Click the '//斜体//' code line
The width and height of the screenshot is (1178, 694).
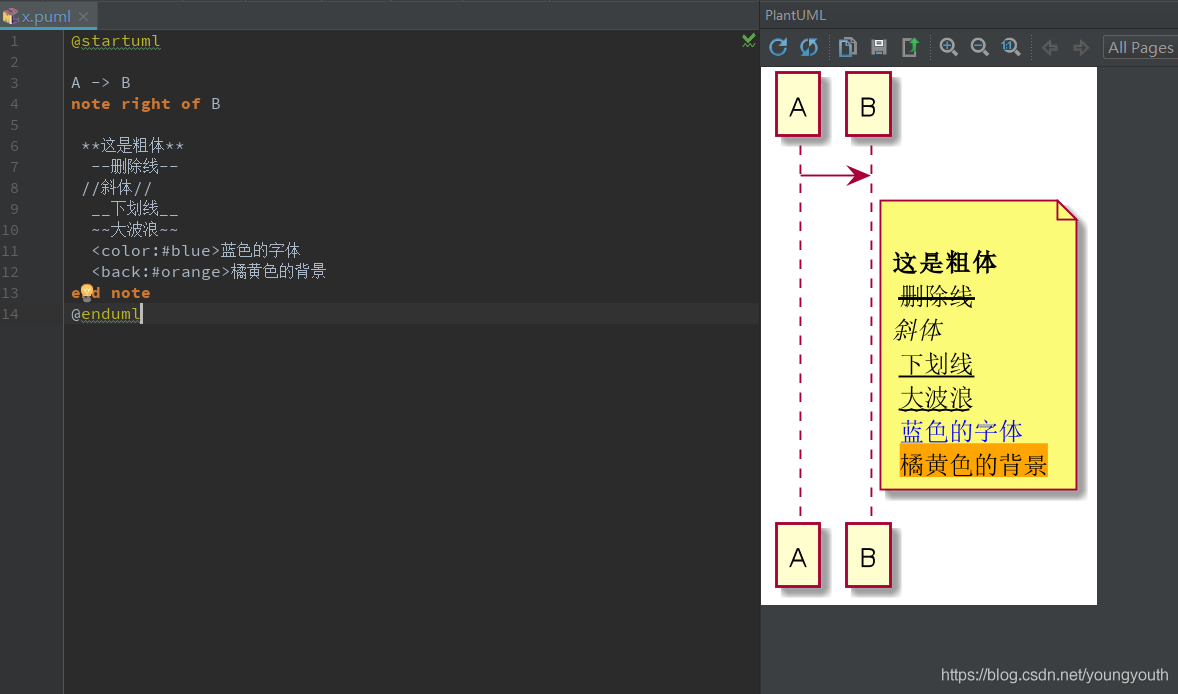pos(116,188)
